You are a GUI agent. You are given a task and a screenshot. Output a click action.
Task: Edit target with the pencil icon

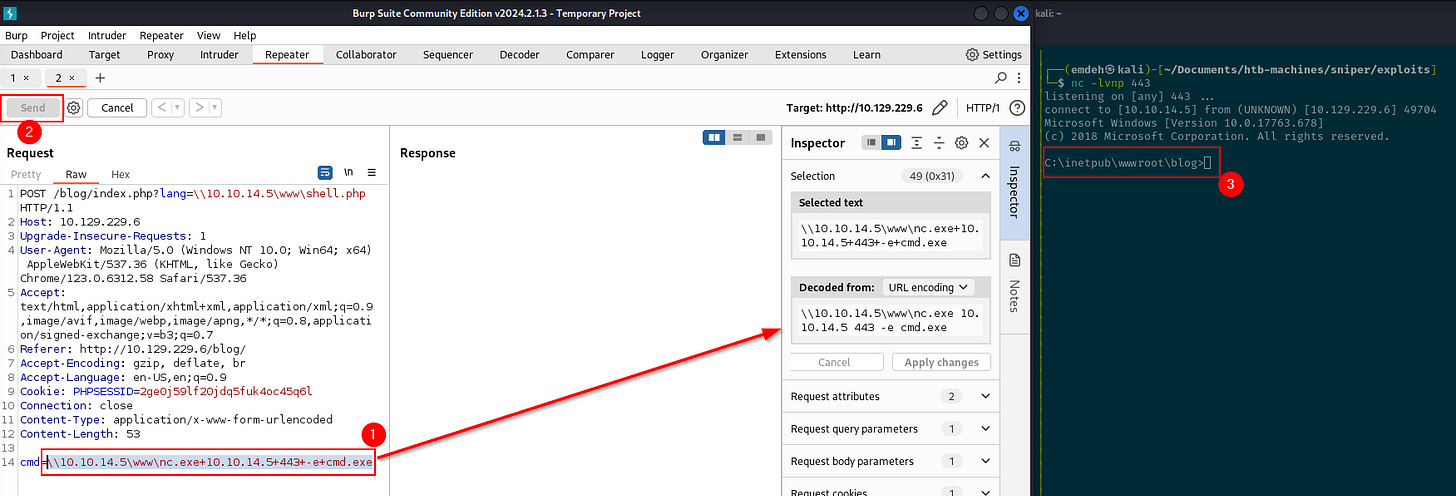click(x=939, y=107)
